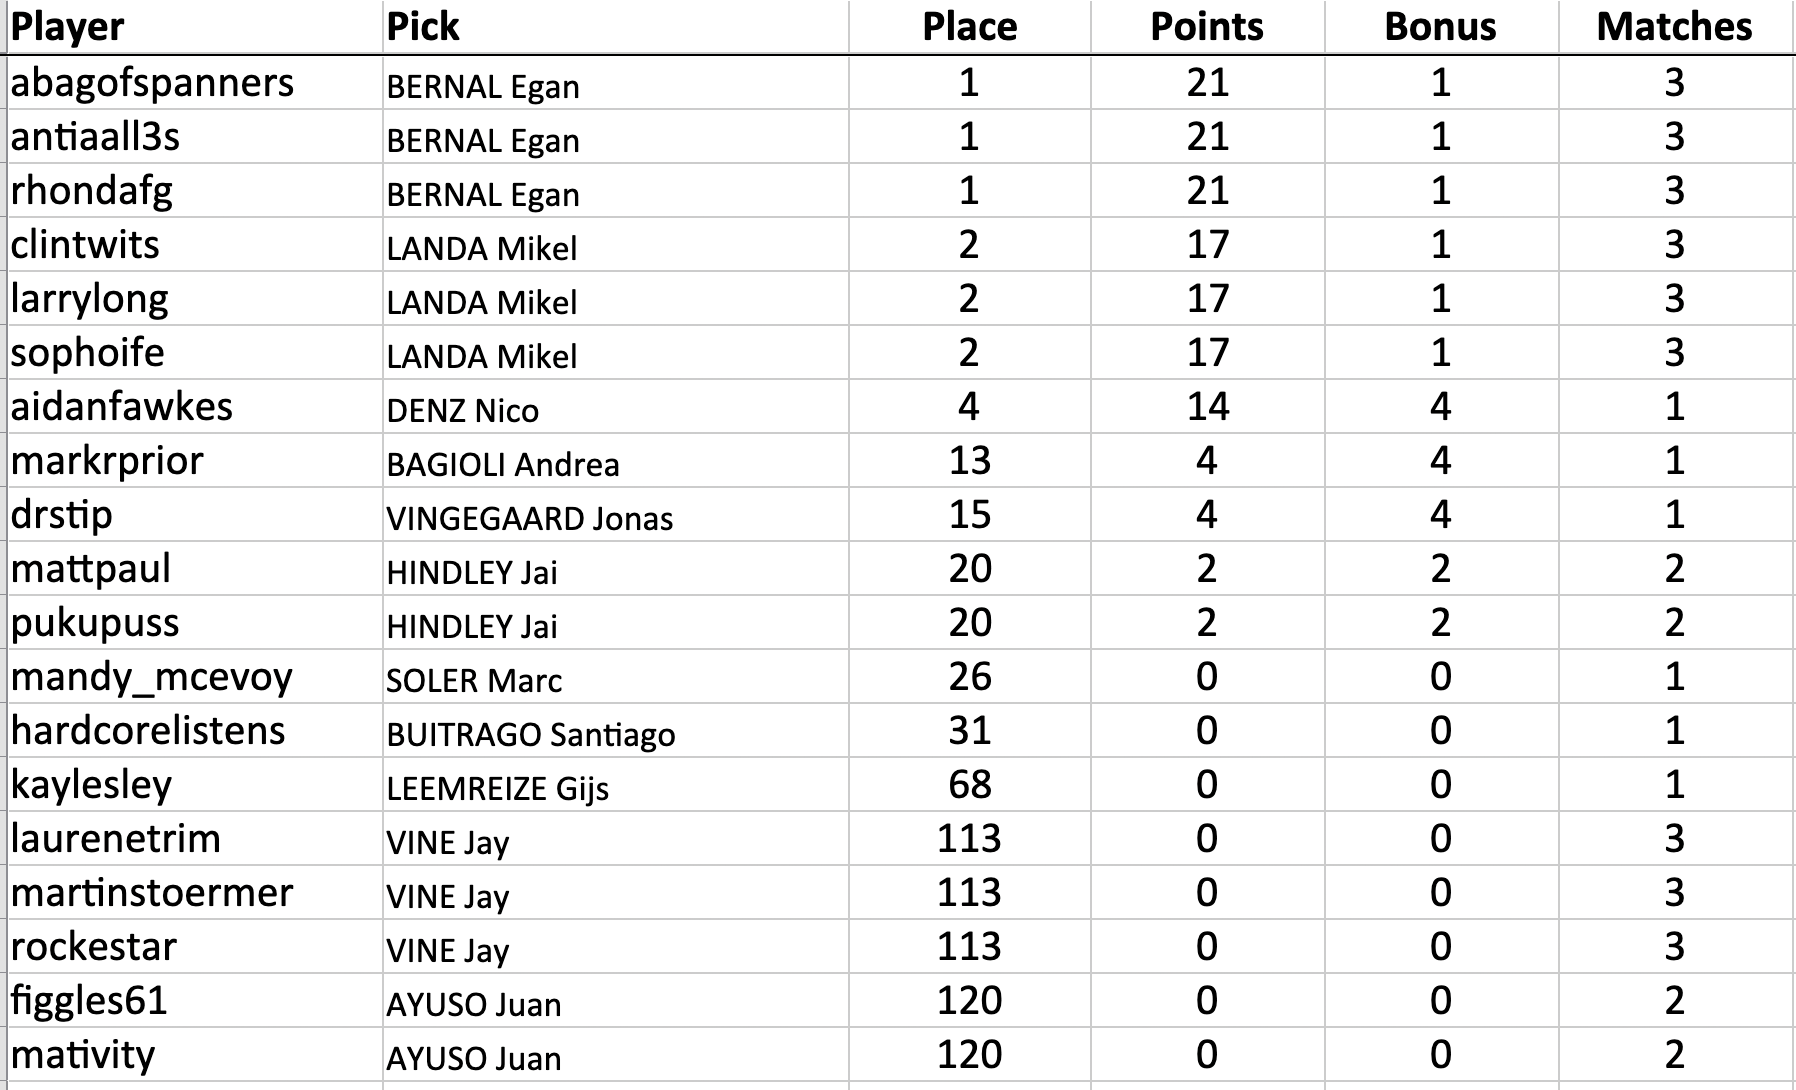This screenshot has height=1090, width=1796.
Task: Select the Place header cell
Action: (x=969, y=27)
